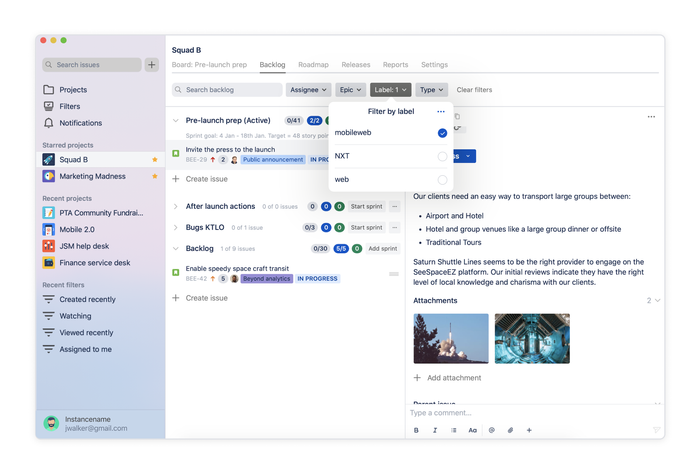Click the Beyond analytics epic tag
The image size is (700, 474).
(267, 279)
